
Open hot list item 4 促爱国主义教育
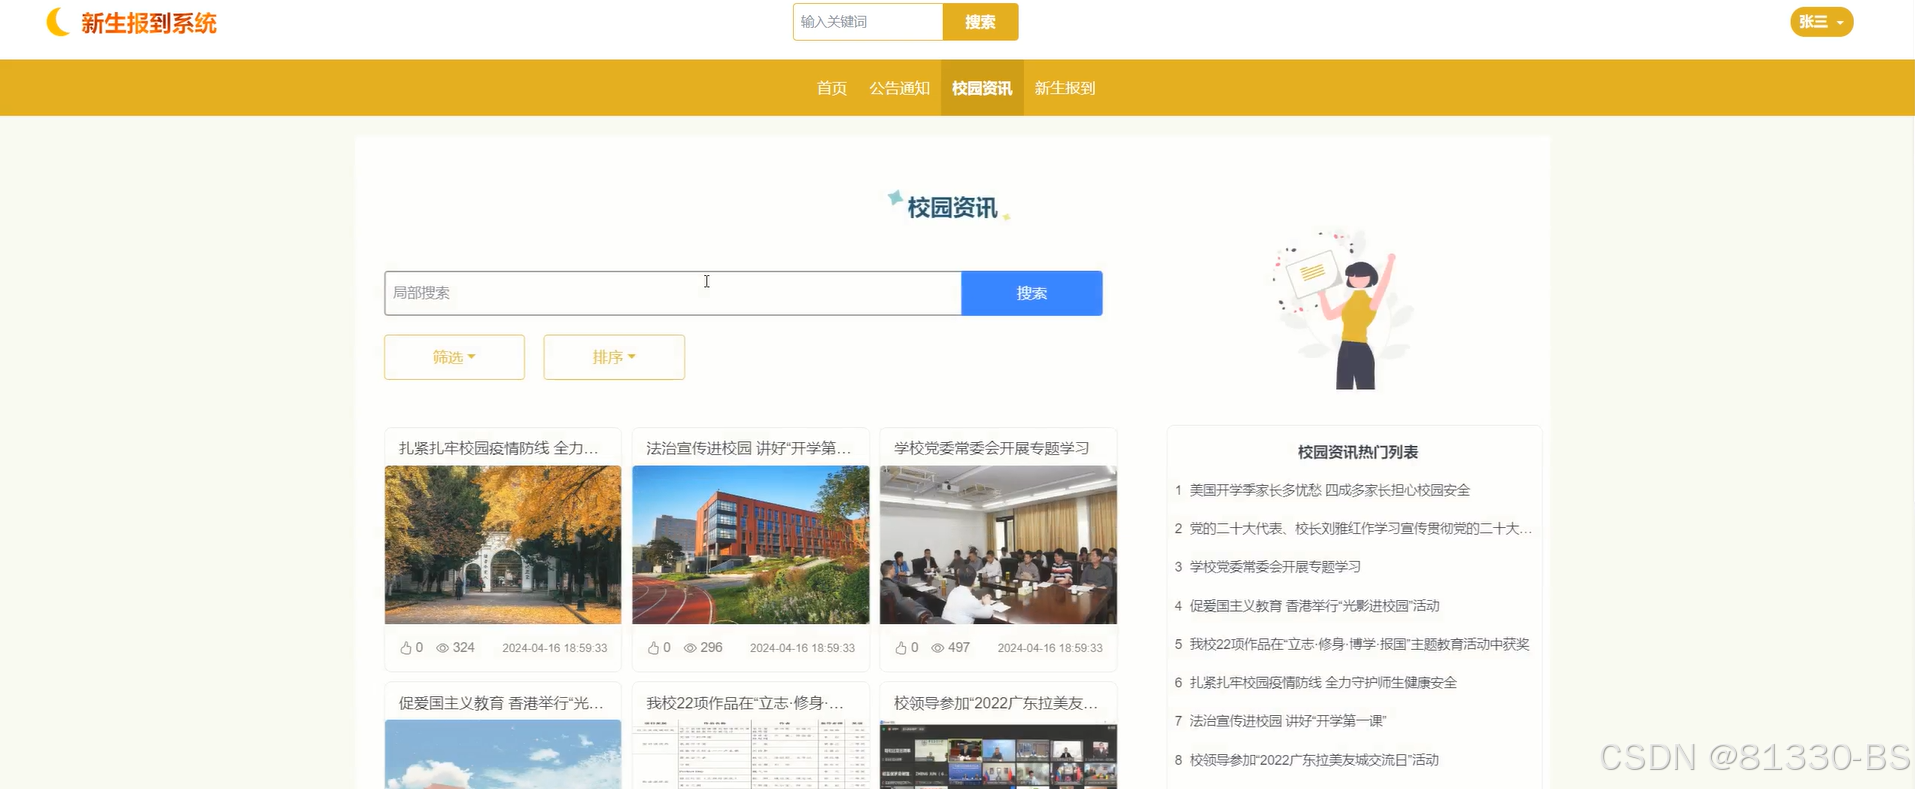(1314, 605)
